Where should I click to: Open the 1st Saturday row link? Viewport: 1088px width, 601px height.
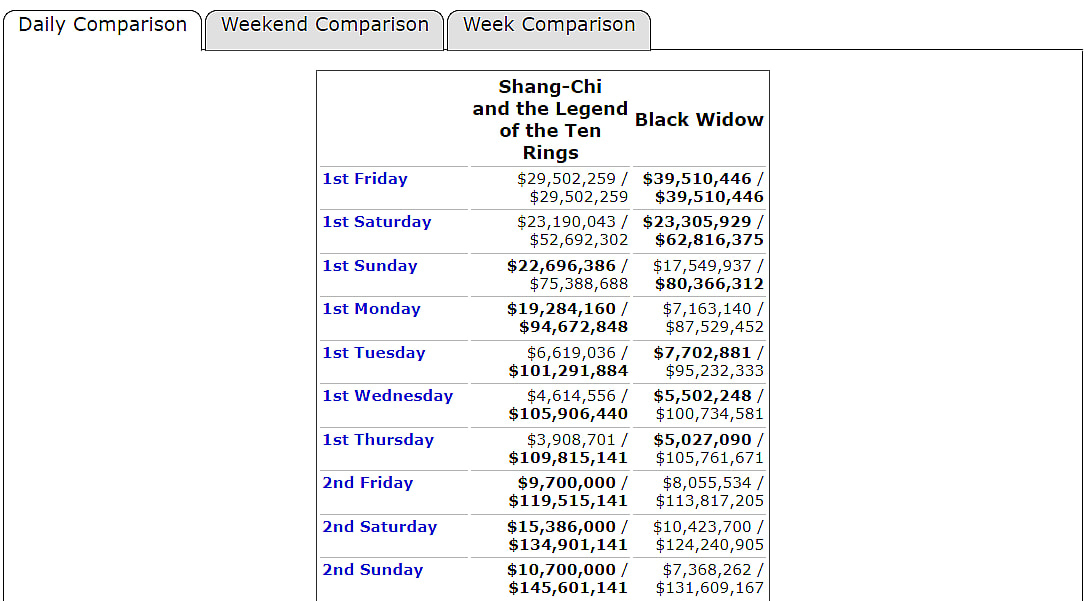click(x=376, y=222)
